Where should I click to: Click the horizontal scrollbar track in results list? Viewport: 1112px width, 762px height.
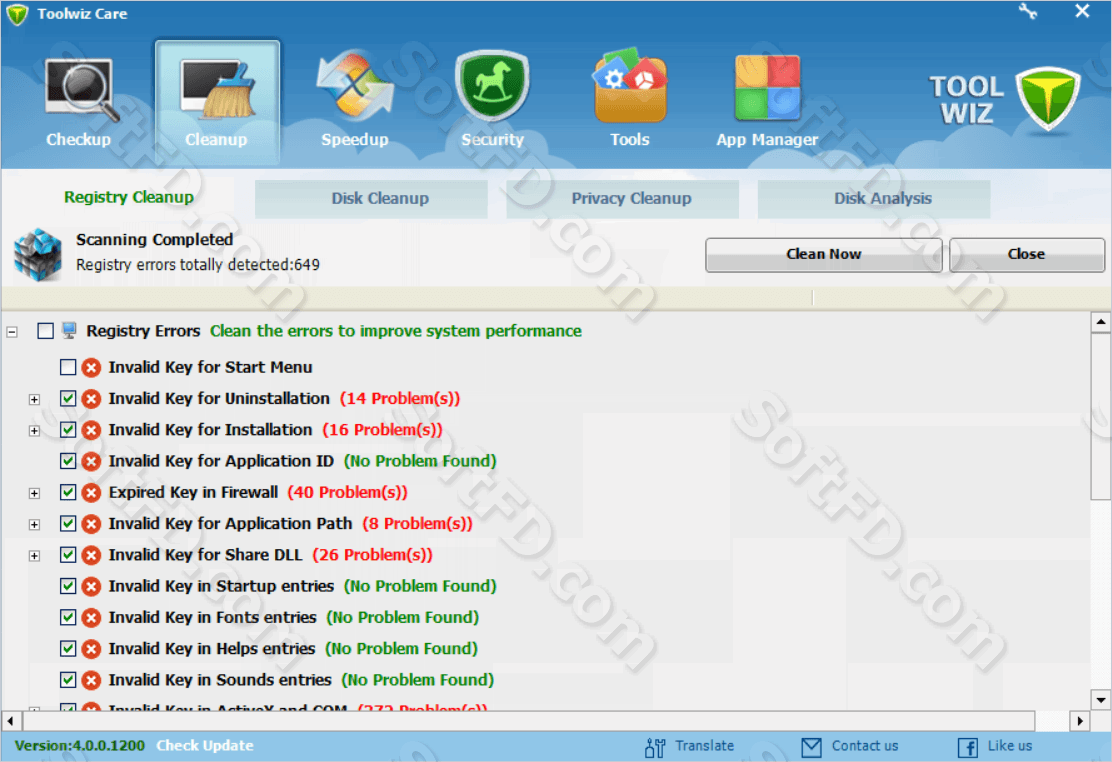coord(545,721)
